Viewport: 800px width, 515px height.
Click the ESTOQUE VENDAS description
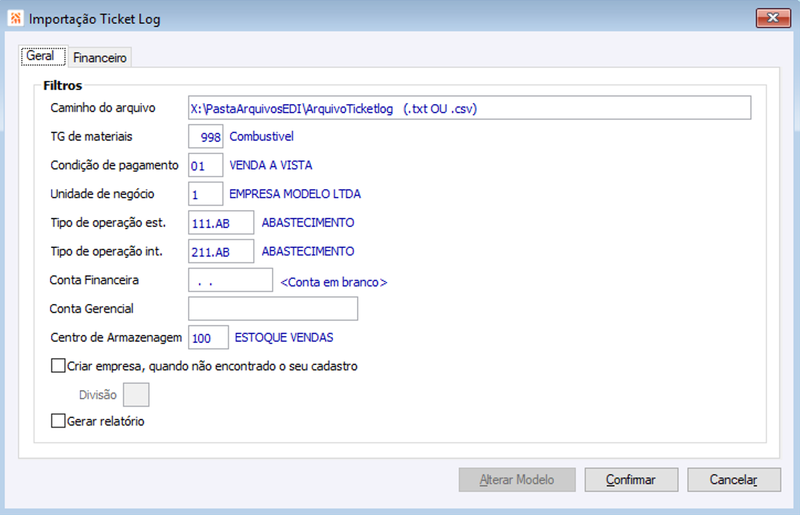284,337
